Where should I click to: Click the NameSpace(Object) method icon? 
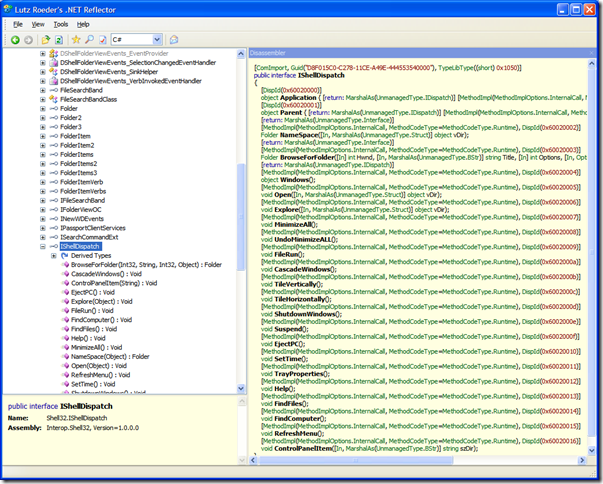click(x=66, y=356)
